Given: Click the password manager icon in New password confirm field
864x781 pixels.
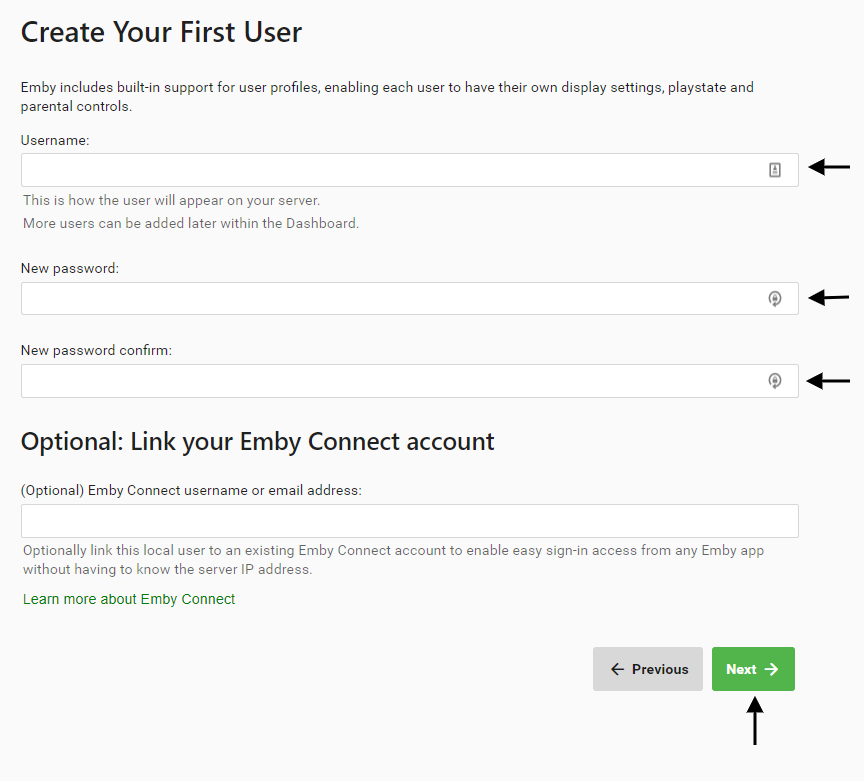Looking at the screenshot, I should tap(775, 381).
